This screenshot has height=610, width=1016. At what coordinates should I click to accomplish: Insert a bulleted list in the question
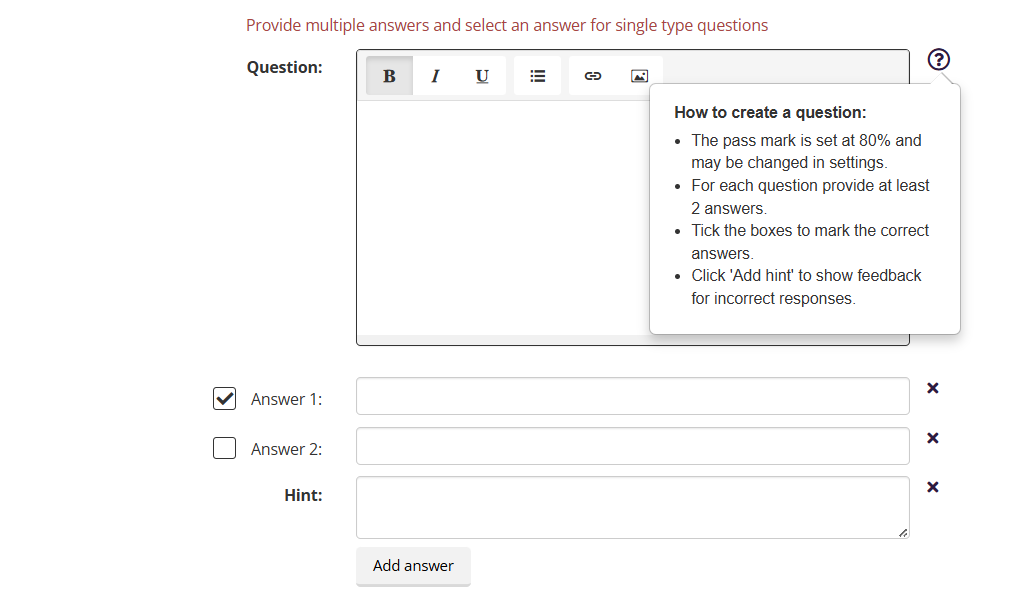(x=537, y=76)
